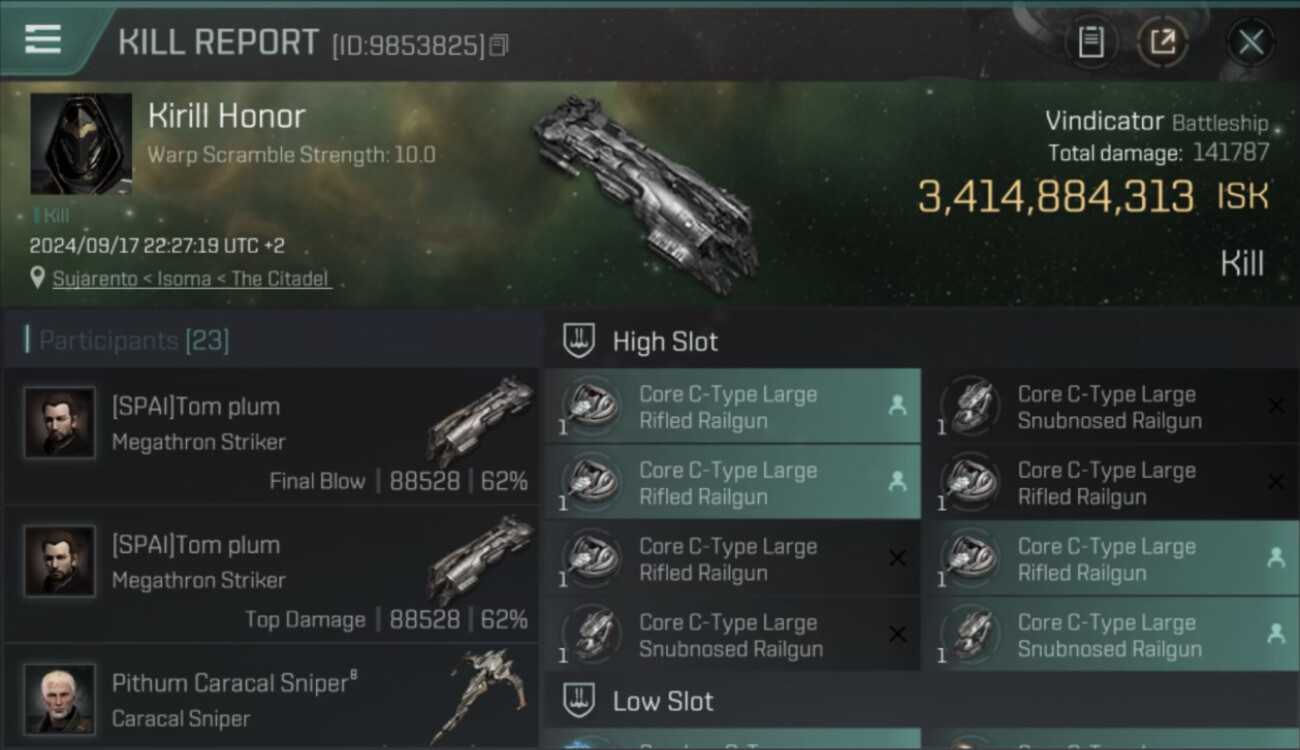Open the hamburger menu icon
This screenshot has height=750, width=1300.
(x=43, y=39)
